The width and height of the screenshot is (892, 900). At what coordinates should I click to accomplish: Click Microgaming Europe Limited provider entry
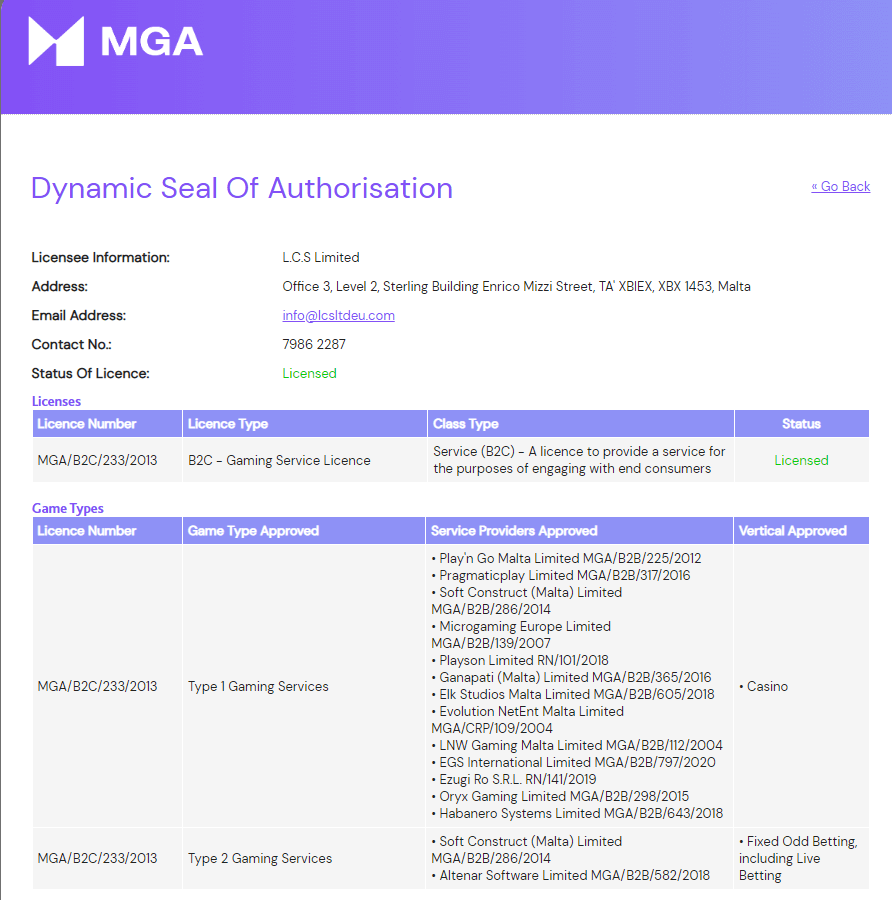(x=521, y=635)
